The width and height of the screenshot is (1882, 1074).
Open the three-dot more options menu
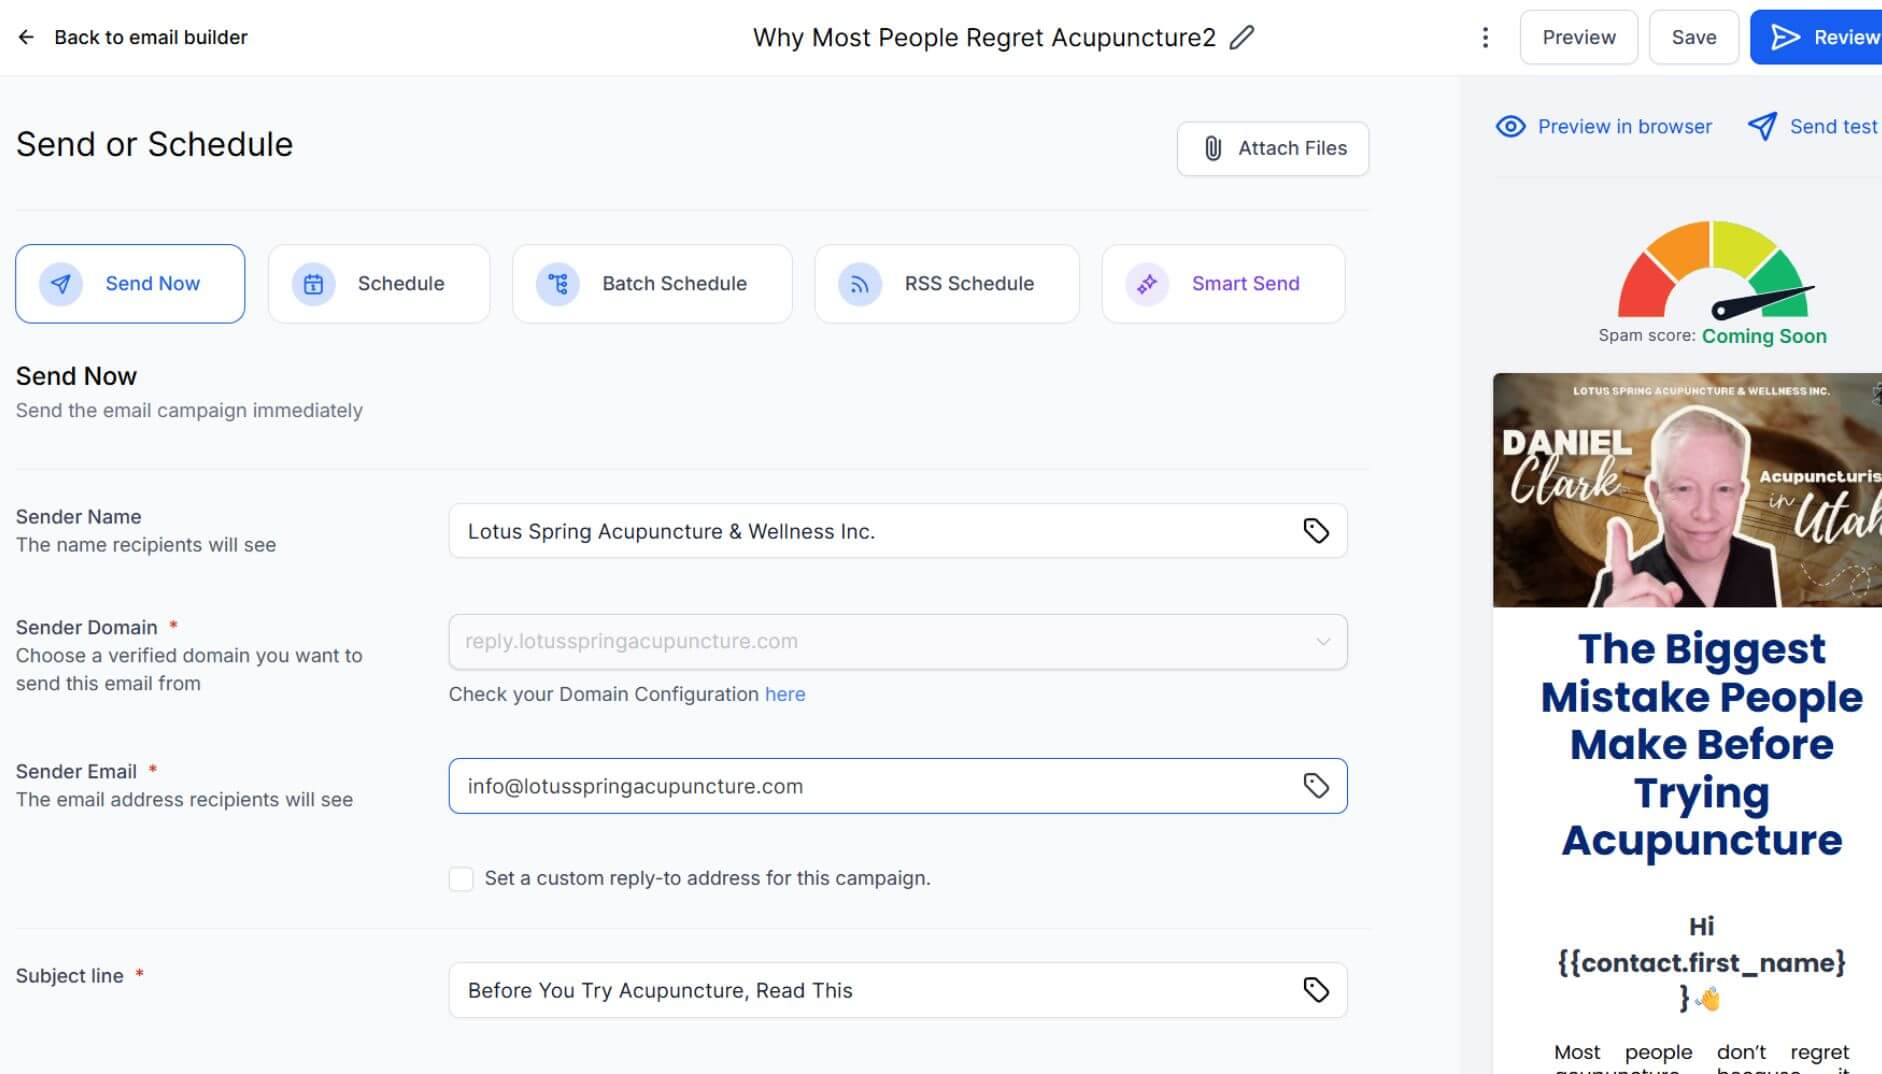(x=1485, y=38)
